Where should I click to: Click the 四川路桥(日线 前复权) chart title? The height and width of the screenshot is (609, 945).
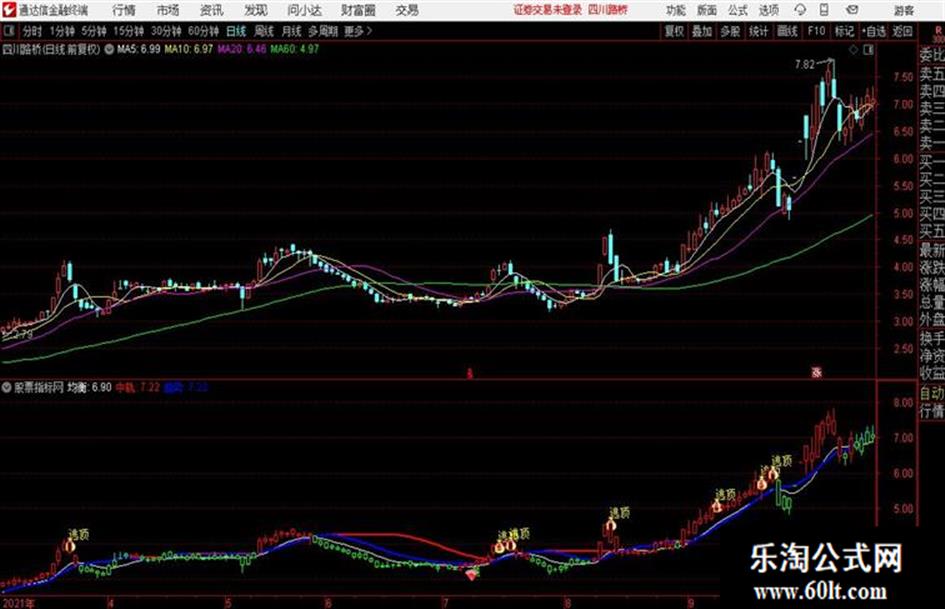click(51, 49)
